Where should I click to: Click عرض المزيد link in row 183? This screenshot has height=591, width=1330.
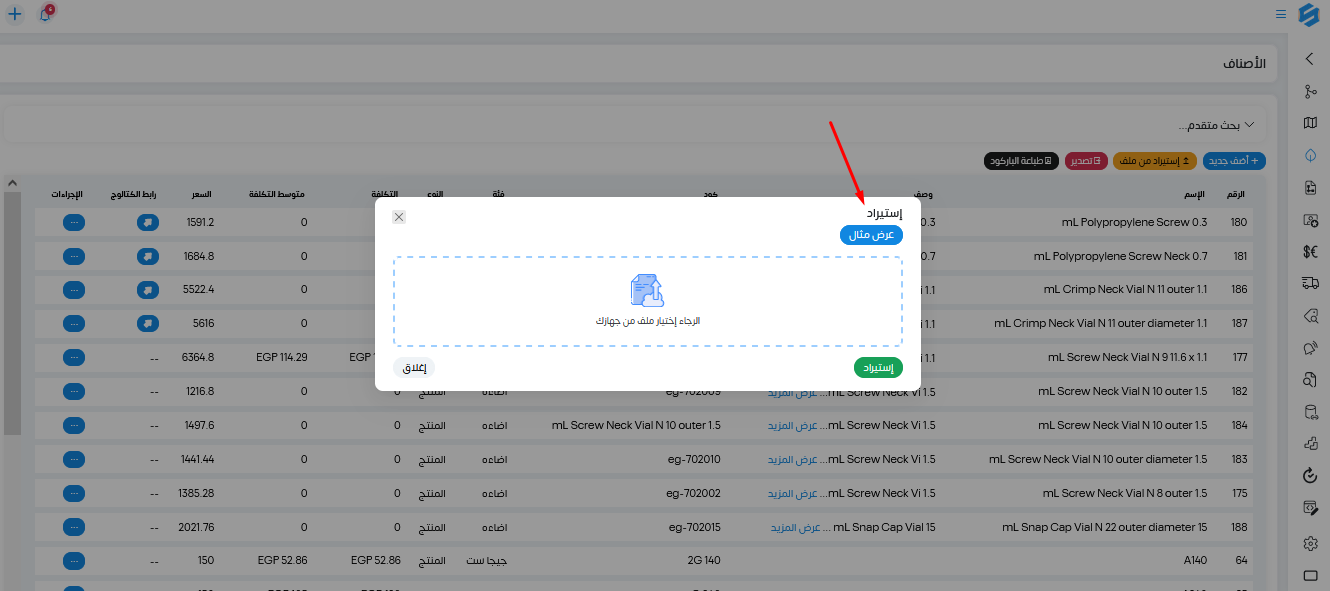point(793,459)
